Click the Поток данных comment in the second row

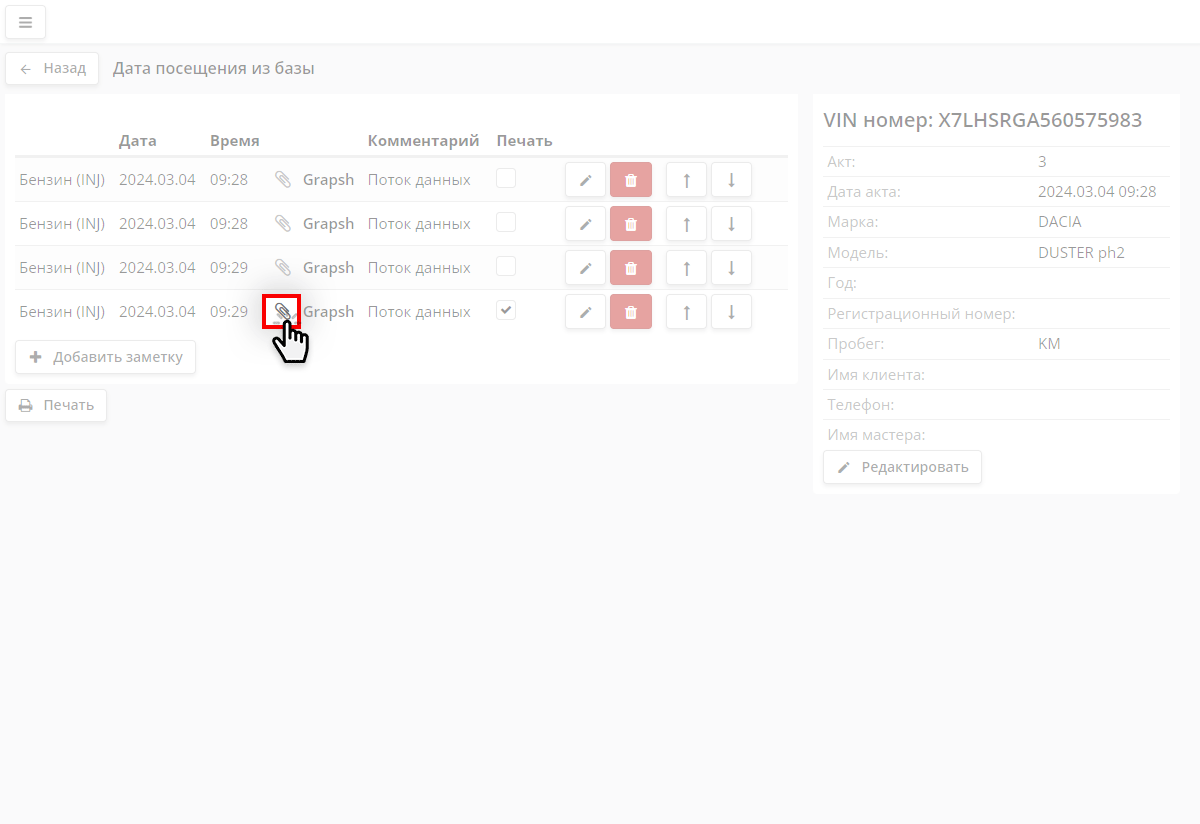pyautogui.click(x=421, y=223)
